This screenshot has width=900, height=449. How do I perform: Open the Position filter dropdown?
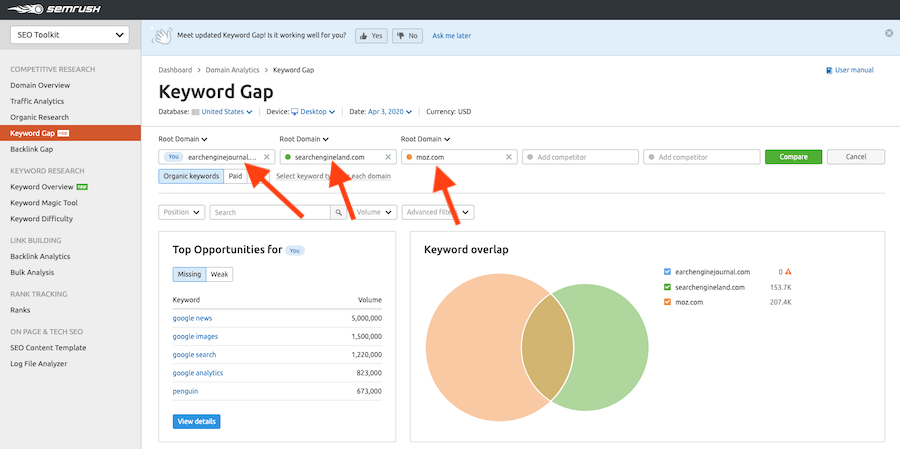coord(181,212)
